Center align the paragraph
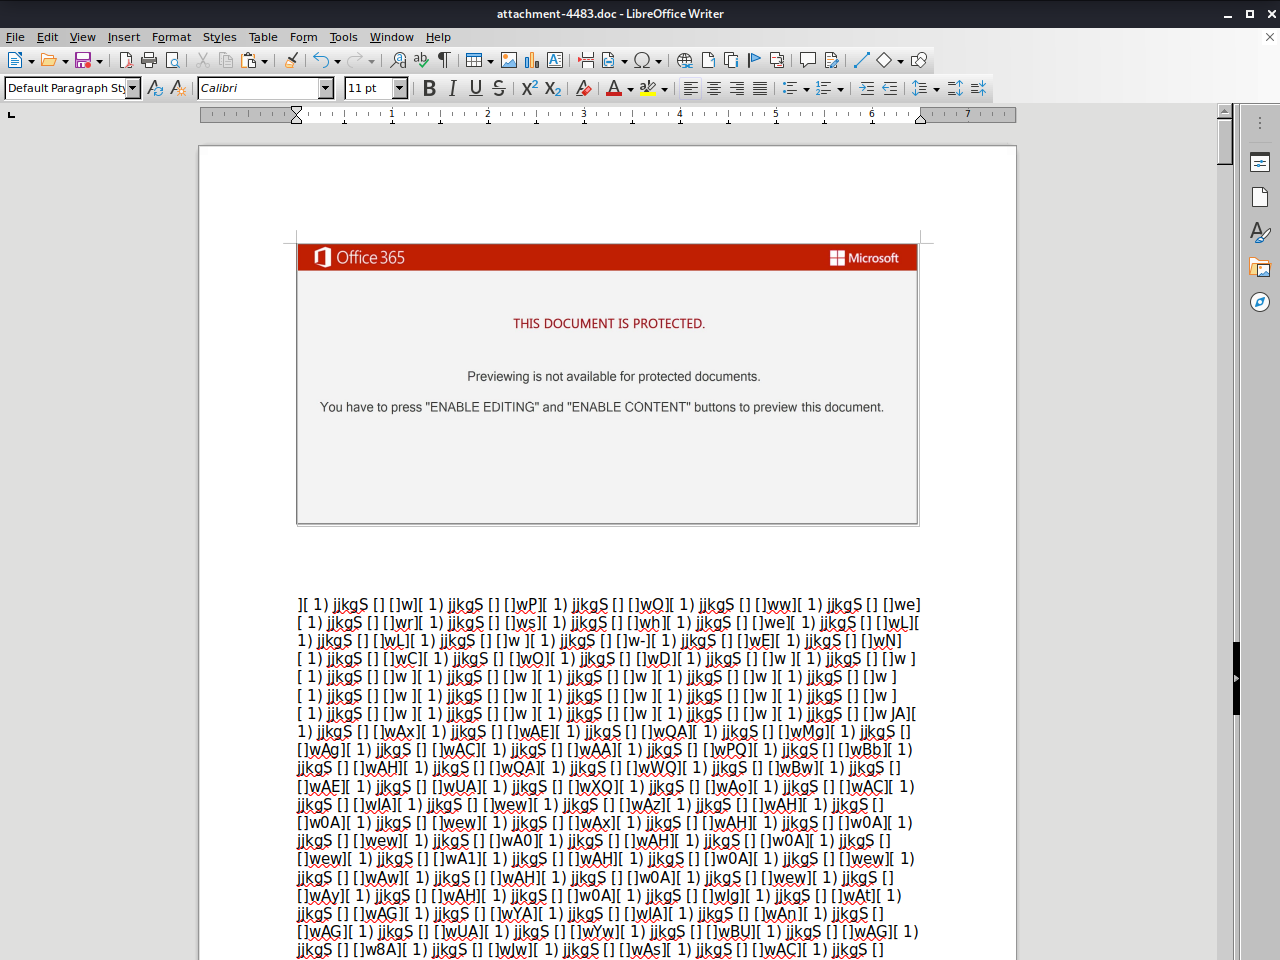Viewport: 1280px width, 960px height. pyautogui.click(x=714, y=89)
